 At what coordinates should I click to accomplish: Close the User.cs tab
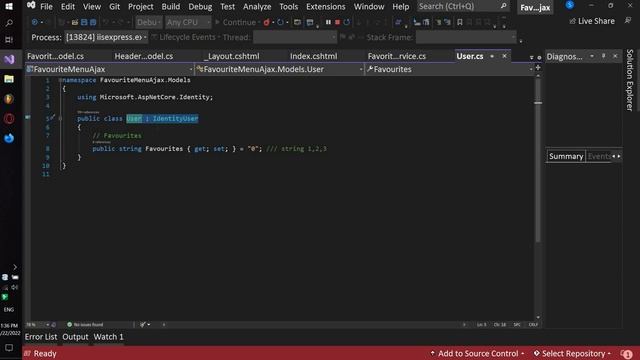click(504, 56)
